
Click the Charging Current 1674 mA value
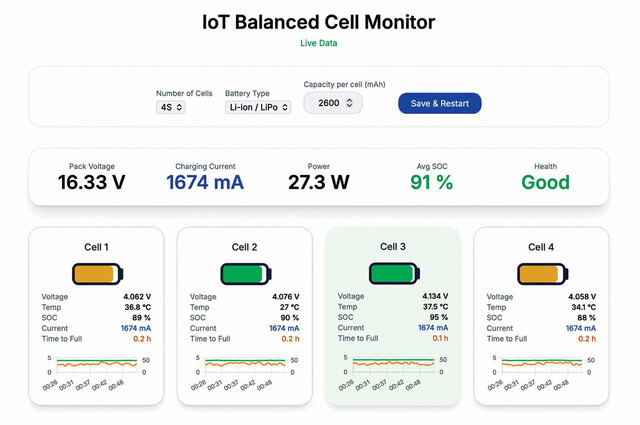[205, 182]
